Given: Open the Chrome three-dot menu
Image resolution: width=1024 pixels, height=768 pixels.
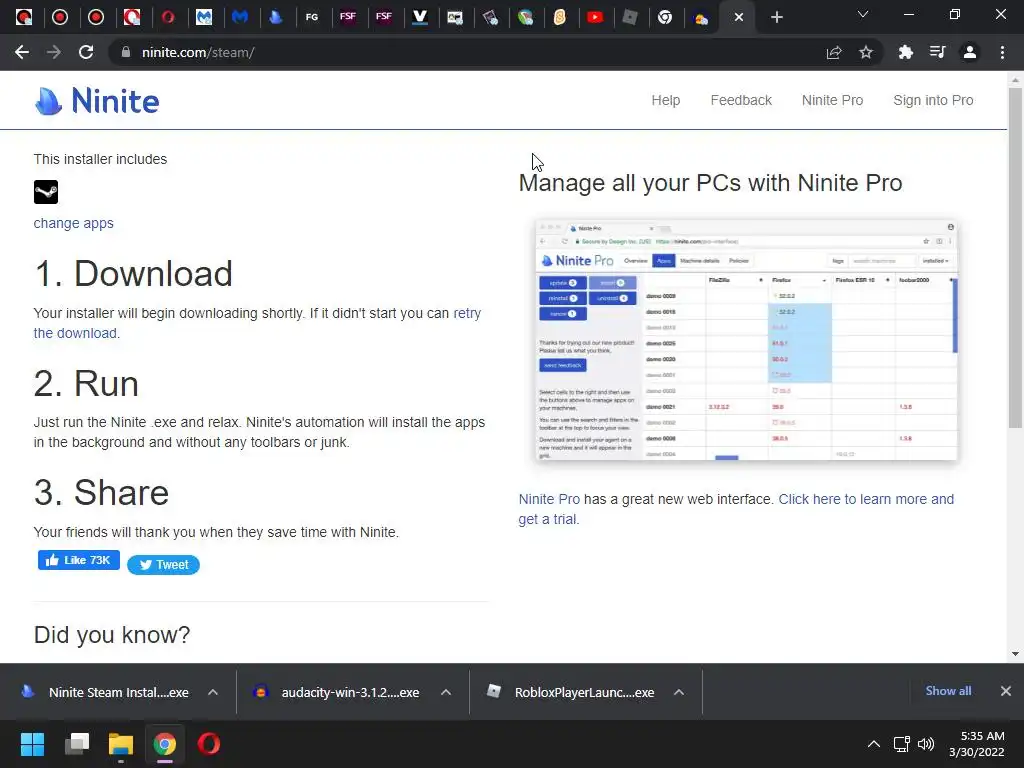Looking at the screenshot, I should (x=1002, y=52).
